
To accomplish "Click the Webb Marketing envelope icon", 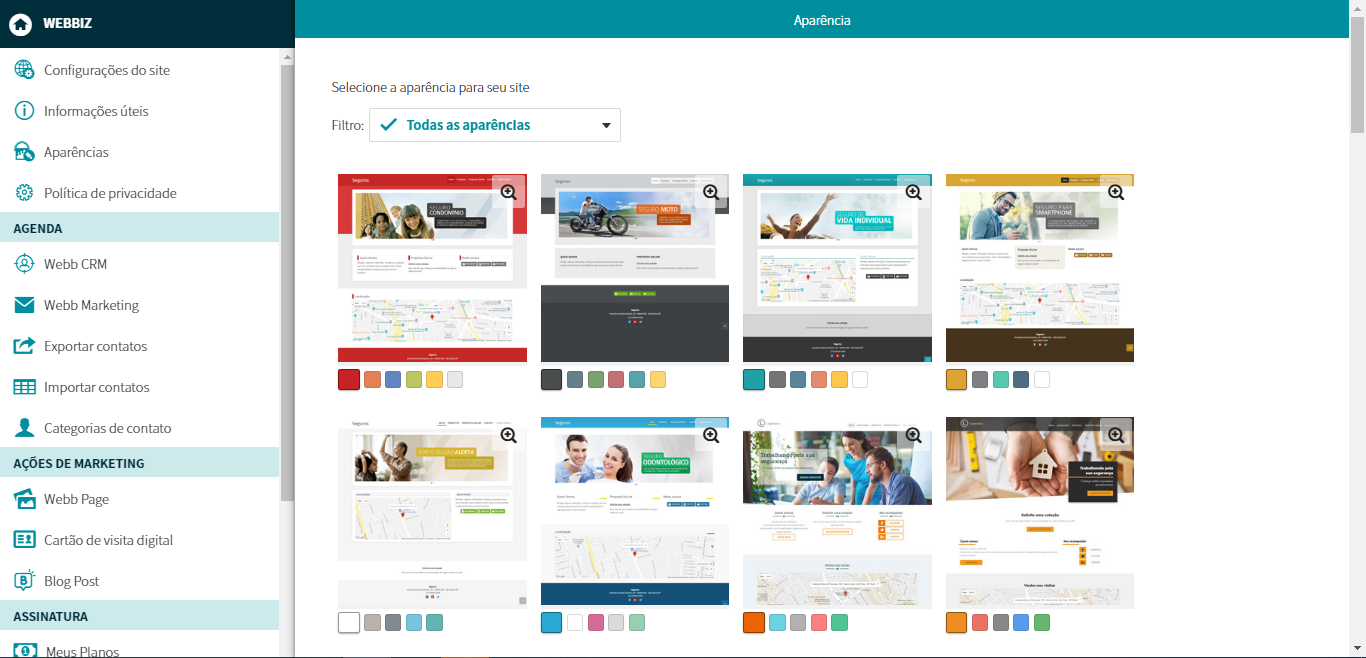I will pos(25,305).
